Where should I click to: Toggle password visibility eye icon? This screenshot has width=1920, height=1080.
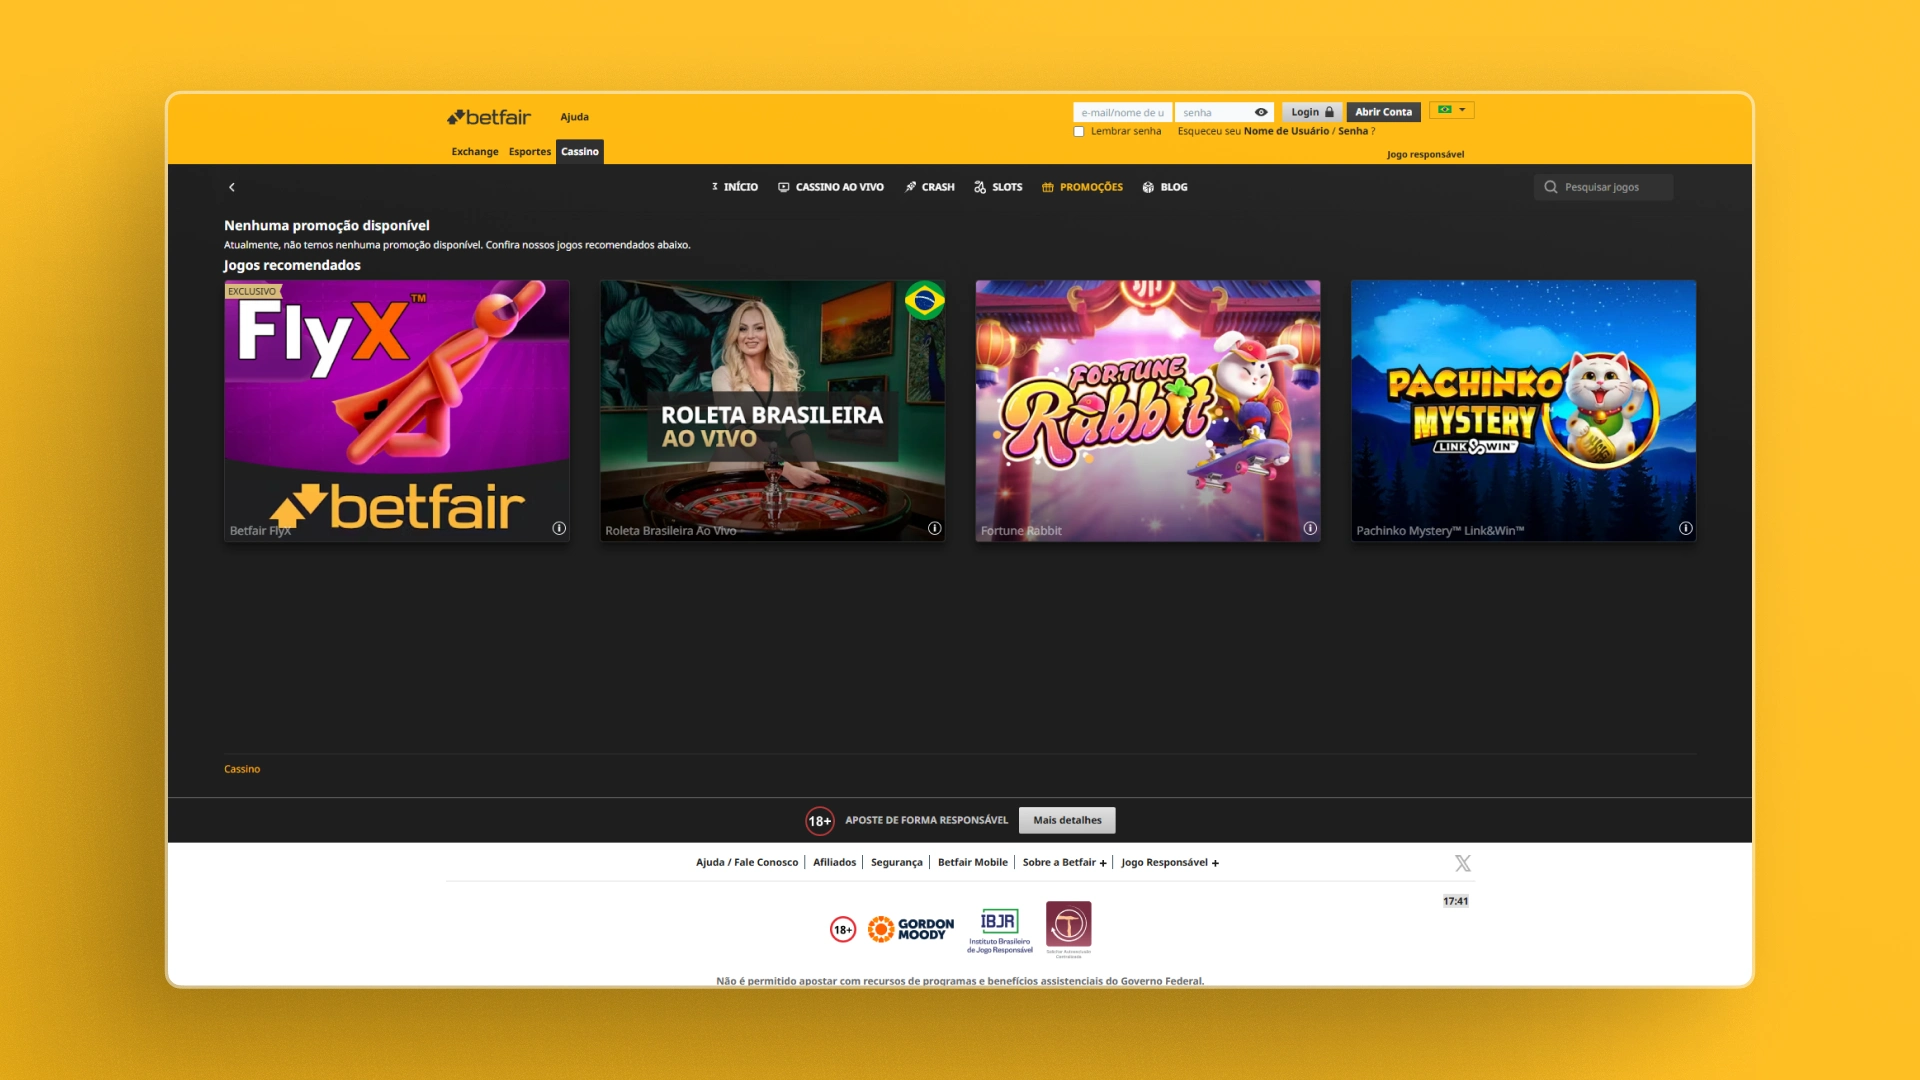coord(1261,112)
